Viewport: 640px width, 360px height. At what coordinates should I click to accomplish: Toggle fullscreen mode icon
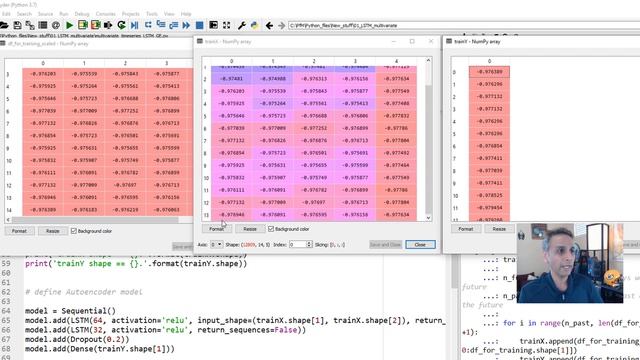[x=226, y=25]
